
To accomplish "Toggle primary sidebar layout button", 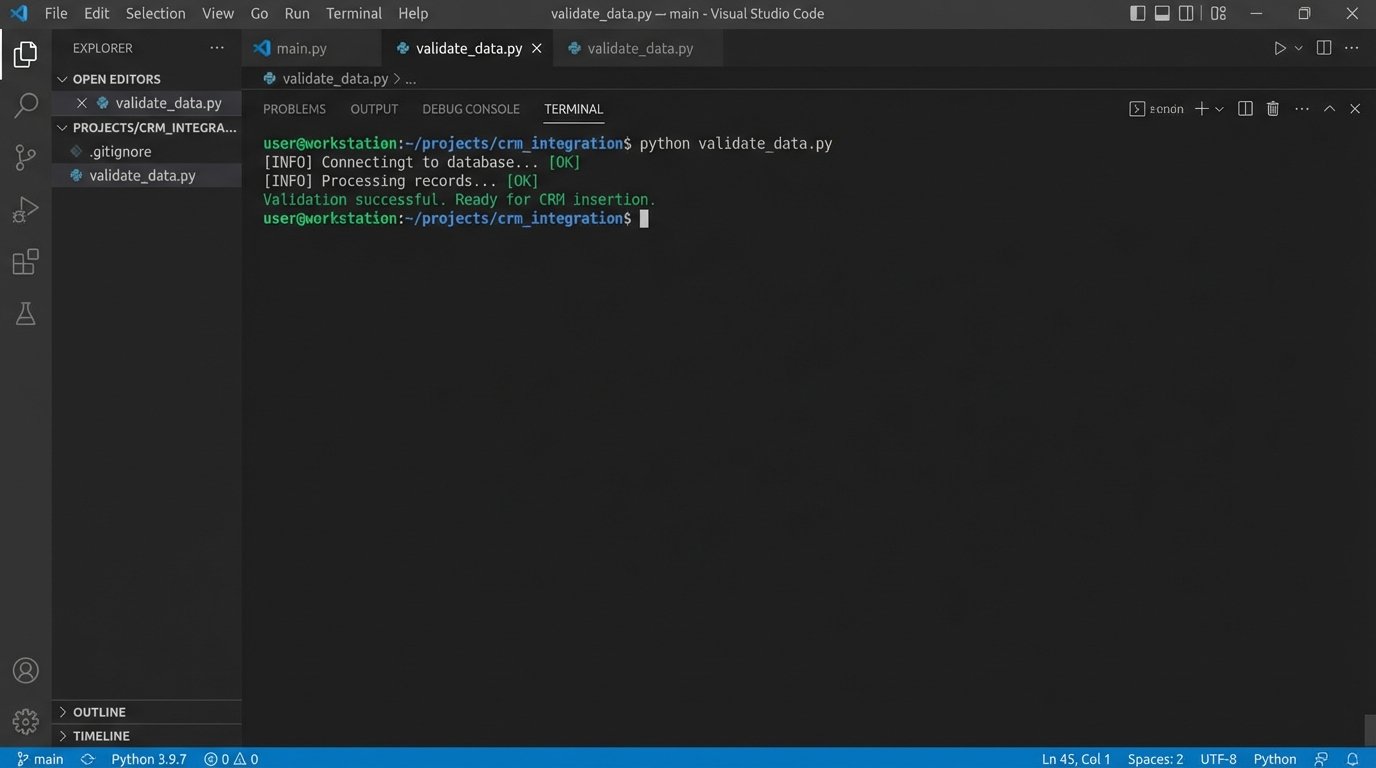I will (1138, 13).
